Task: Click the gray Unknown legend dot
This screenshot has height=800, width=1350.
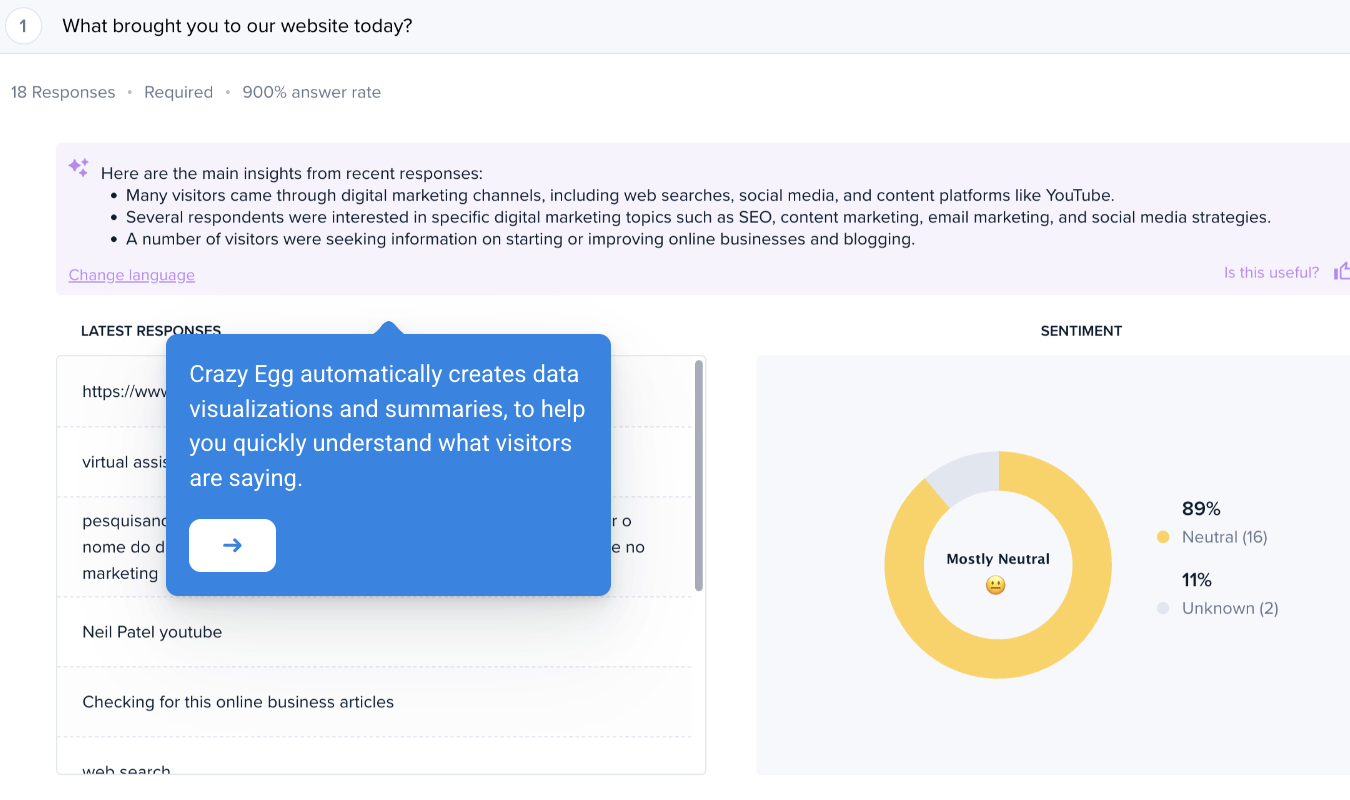Action: click(1163, 608)
